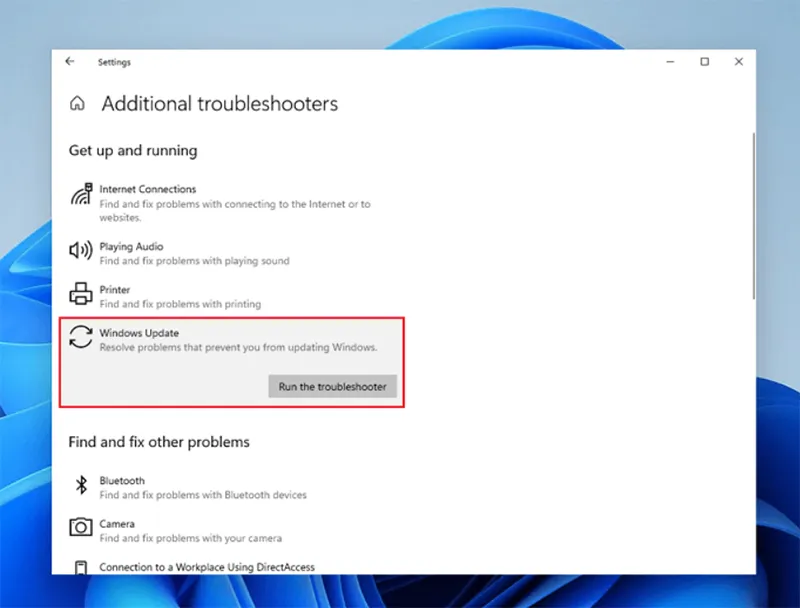Click the Windows Update refresh icon
800x608 pixels.
81,337
